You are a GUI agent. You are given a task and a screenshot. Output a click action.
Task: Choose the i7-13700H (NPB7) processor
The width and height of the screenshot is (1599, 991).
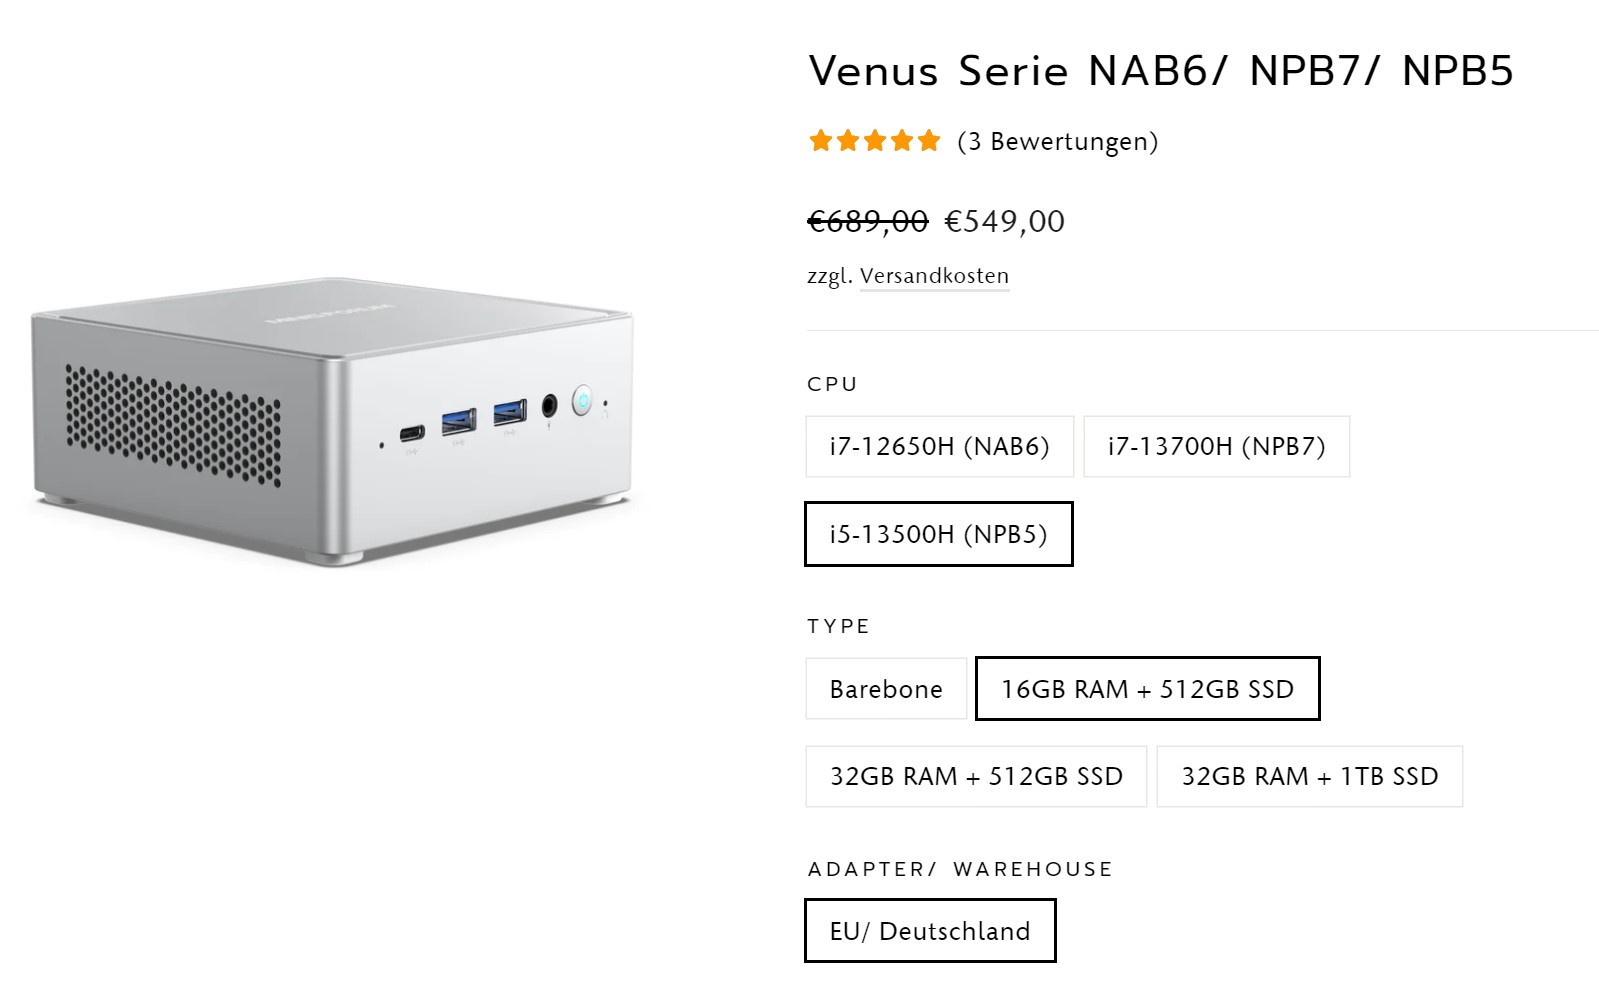[1216, 446]
